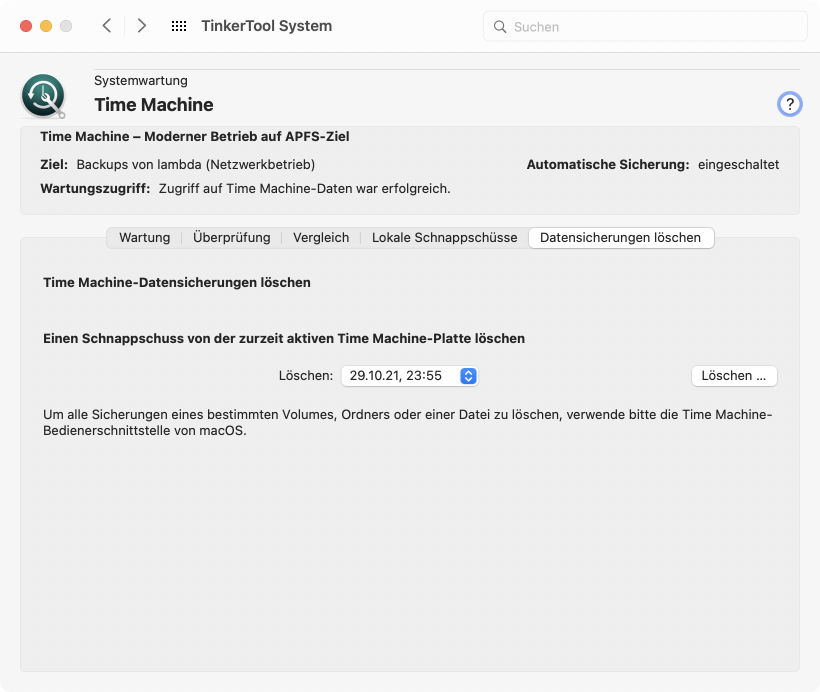Minimize window with the yellow button
The image size is (820, 692).
(46, 26)
